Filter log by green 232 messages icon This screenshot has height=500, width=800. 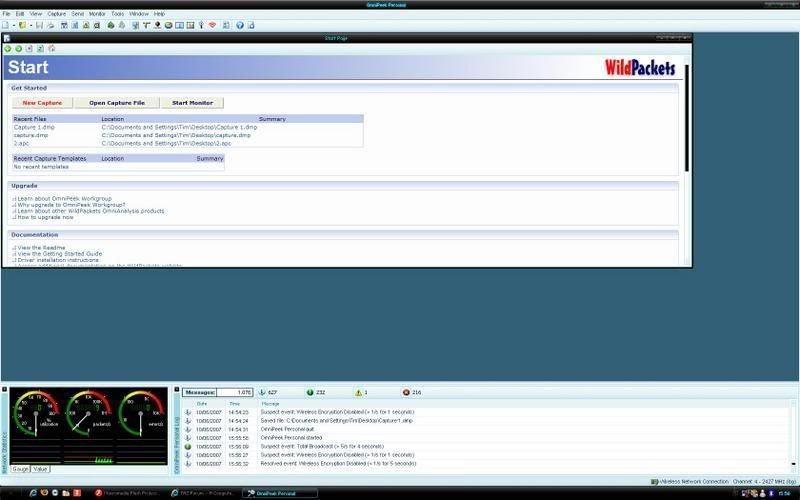click(x=310, y=392)
